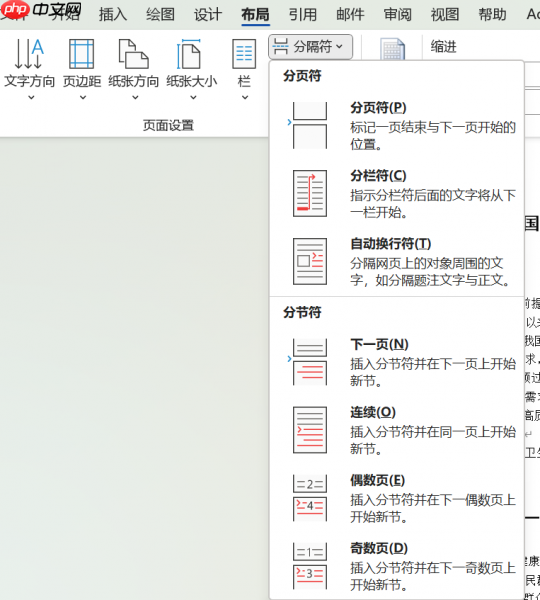
Task: Click description 插入分节符并在下一偶数页上开始新节
Action: 433,508
